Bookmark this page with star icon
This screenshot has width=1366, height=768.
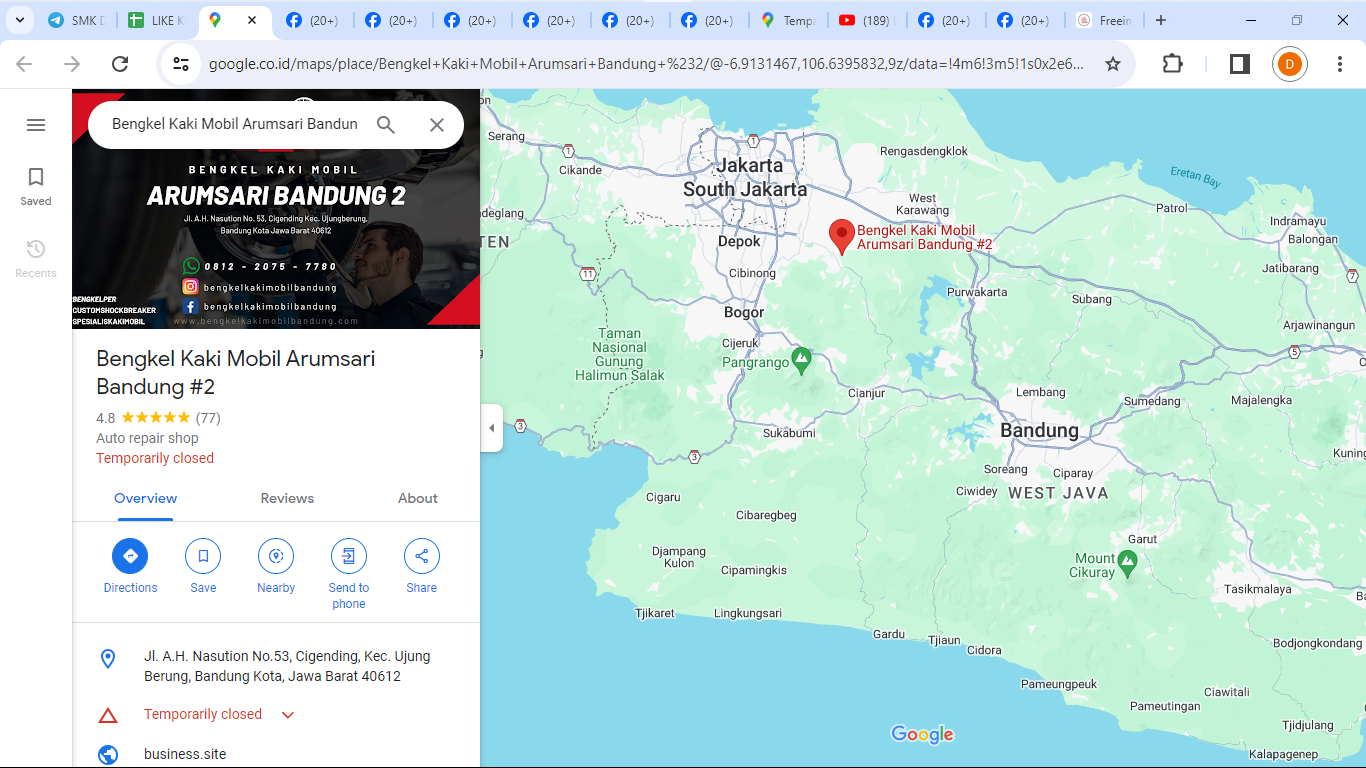(1113, 64)
